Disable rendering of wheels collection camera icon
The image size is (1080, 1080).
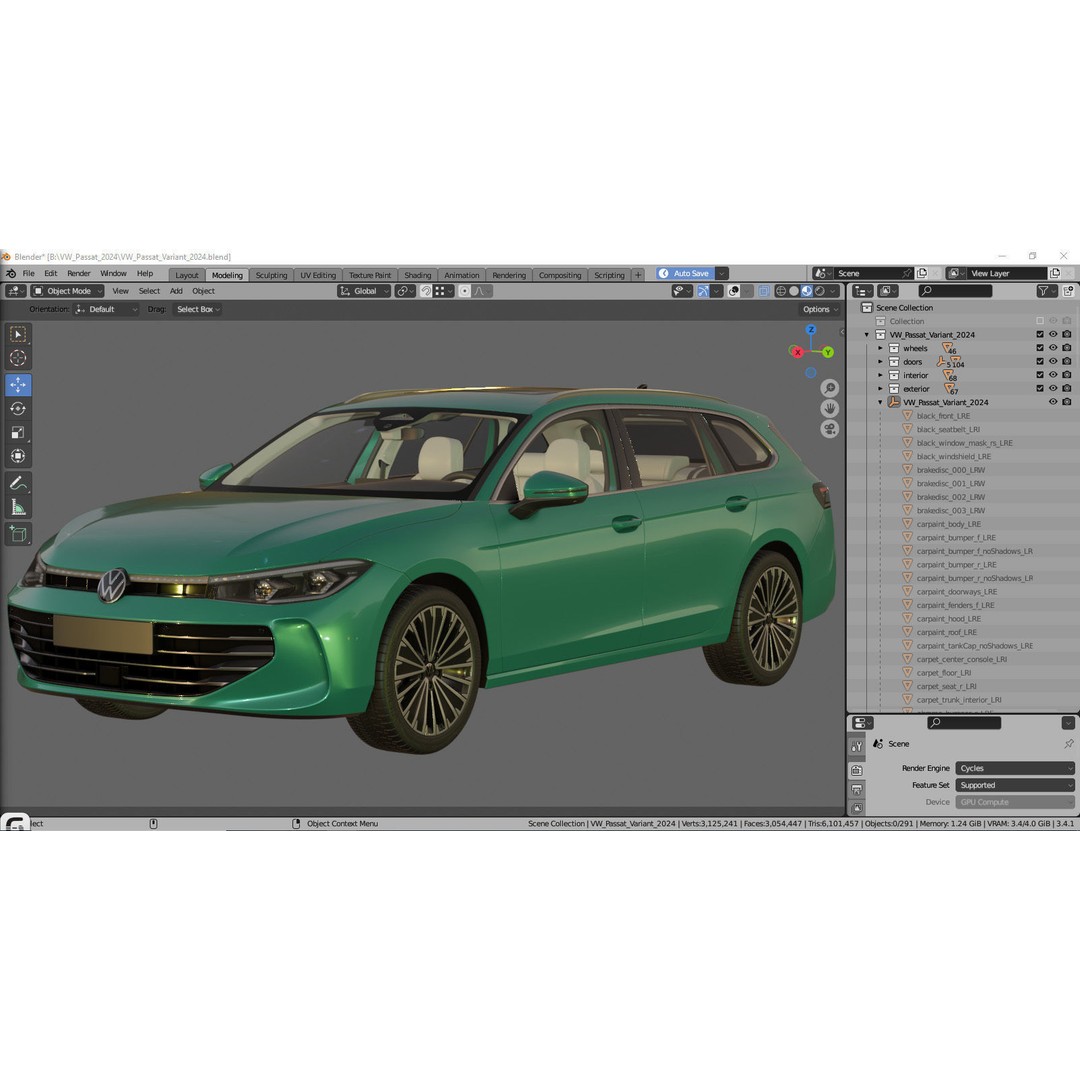(1067, 348)
